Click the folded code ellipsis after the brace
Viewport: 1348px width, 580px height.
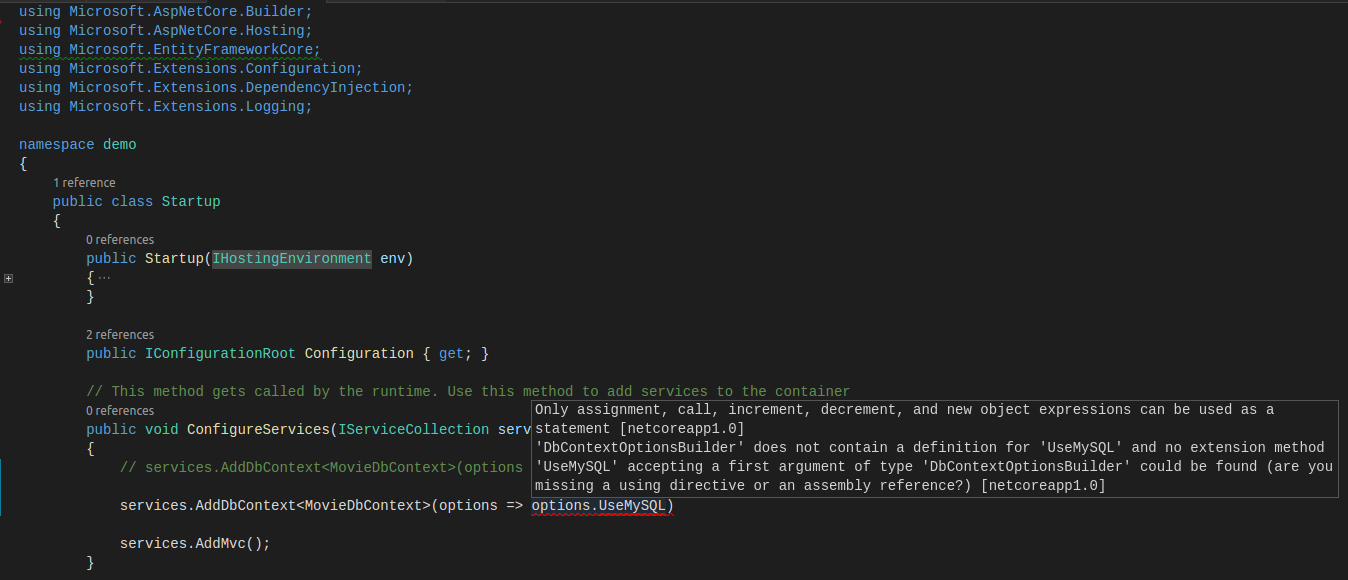click(103, 277)
